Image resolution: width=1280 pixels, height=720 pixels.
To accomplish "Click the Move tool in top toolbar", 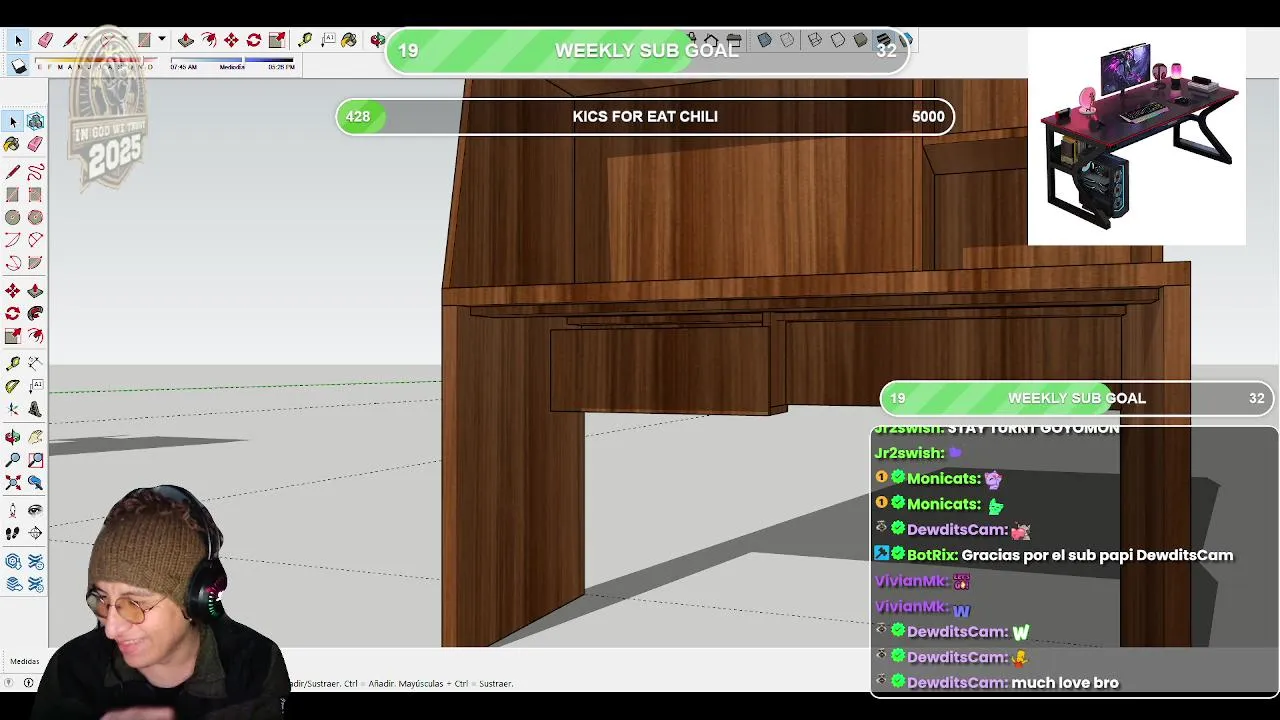I will click(231, 40).
